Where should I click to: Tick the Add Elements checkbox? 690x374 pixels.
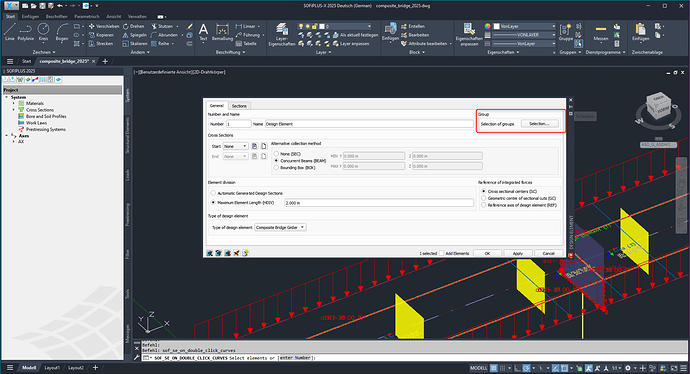pos(442,253)
